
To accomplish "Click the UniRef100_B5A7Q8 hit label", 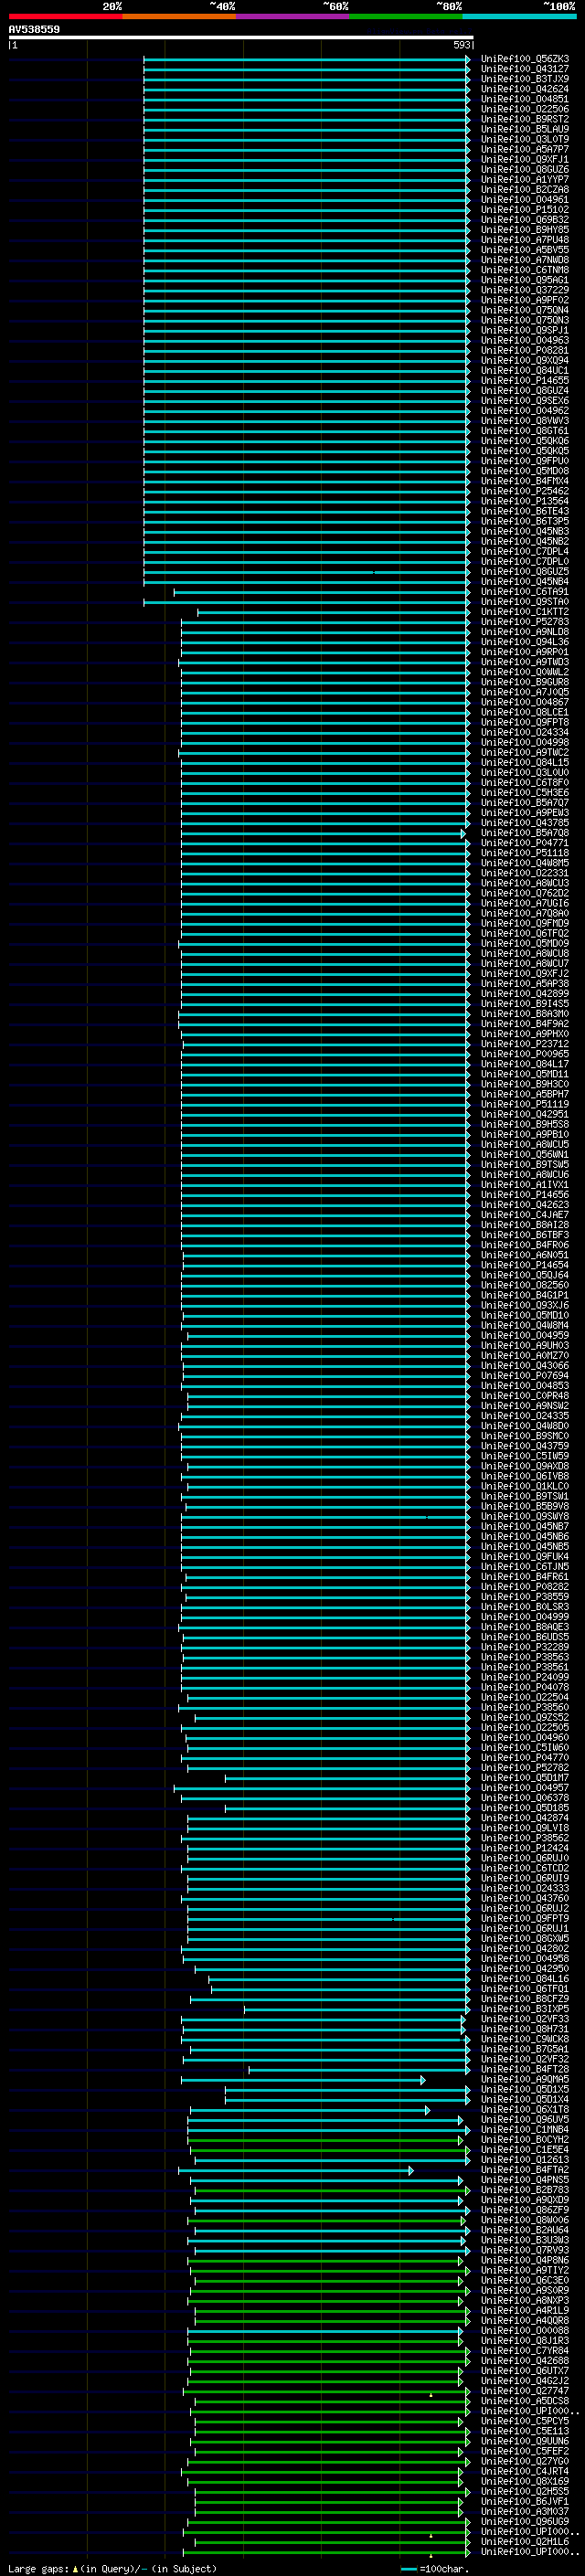I will point(525,833).
